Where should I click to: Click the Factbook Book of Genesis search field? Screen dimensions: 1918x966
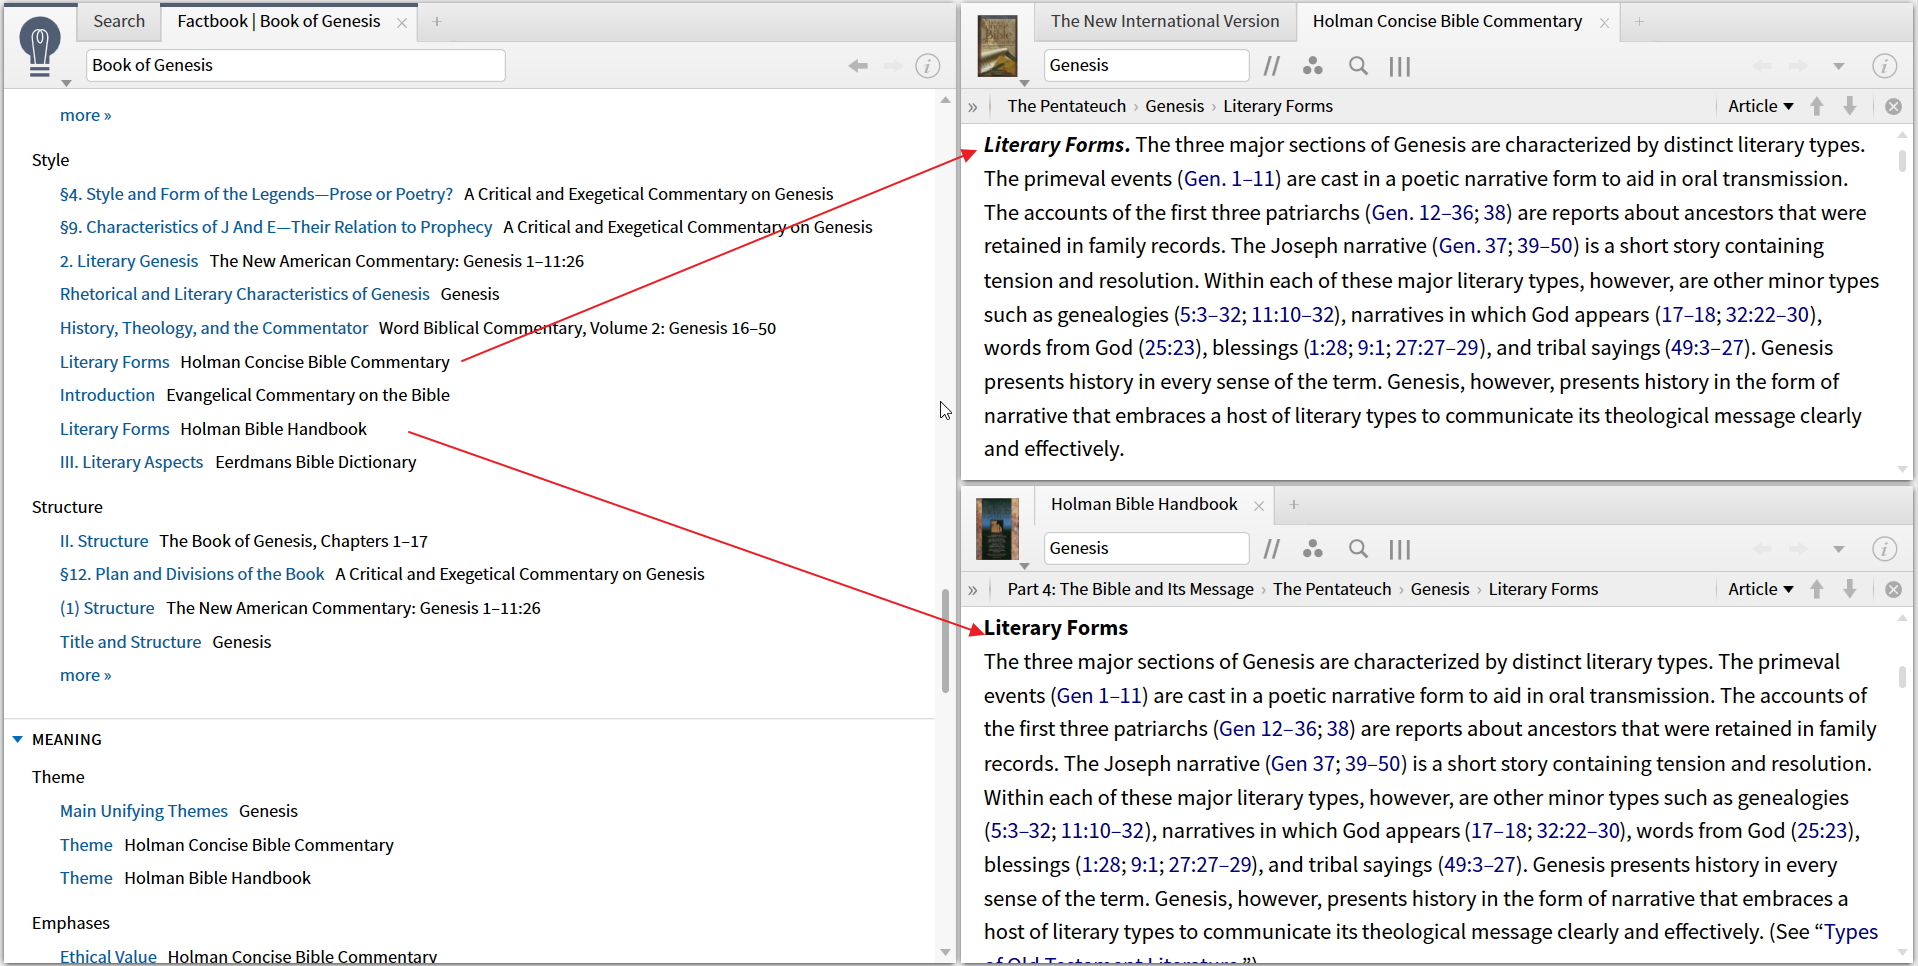click(x=296, y=65)
